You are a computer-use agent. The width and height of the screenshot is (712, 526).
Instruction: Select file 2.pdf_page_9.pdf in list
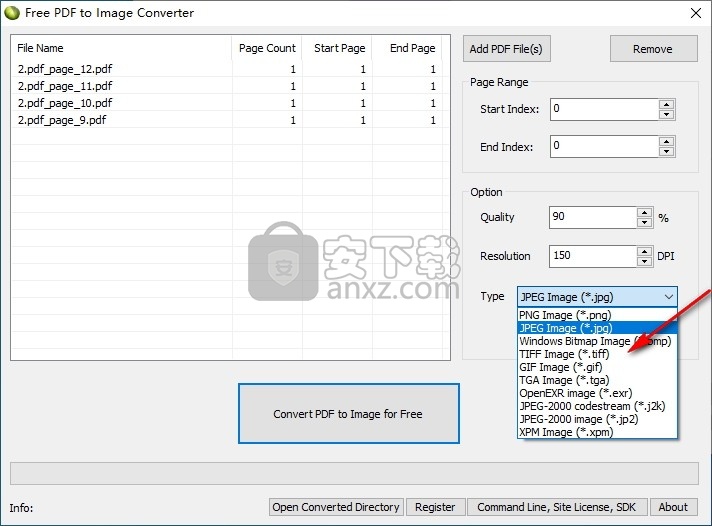(x=62, y=120)
